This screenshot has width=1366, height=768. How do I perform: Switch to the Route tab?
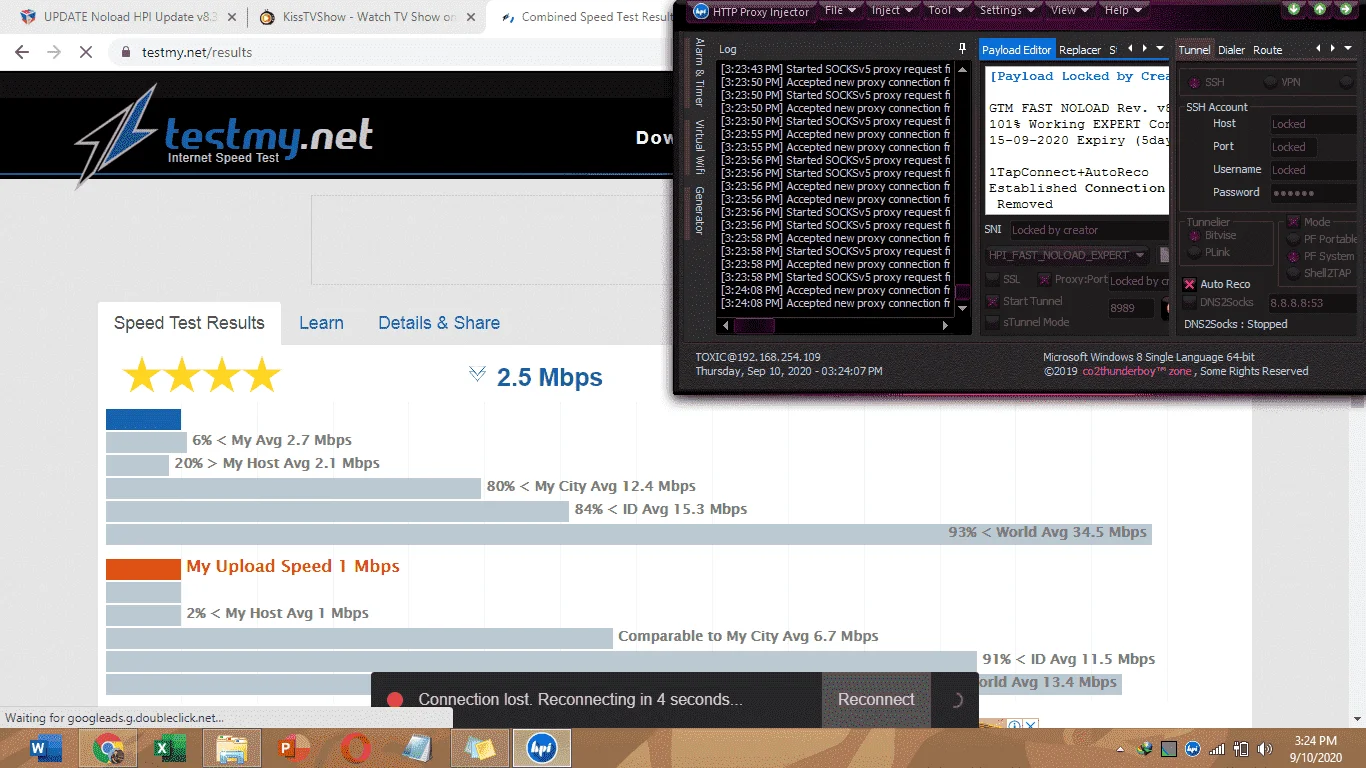pyautogui.click(x=1268, y=50)
